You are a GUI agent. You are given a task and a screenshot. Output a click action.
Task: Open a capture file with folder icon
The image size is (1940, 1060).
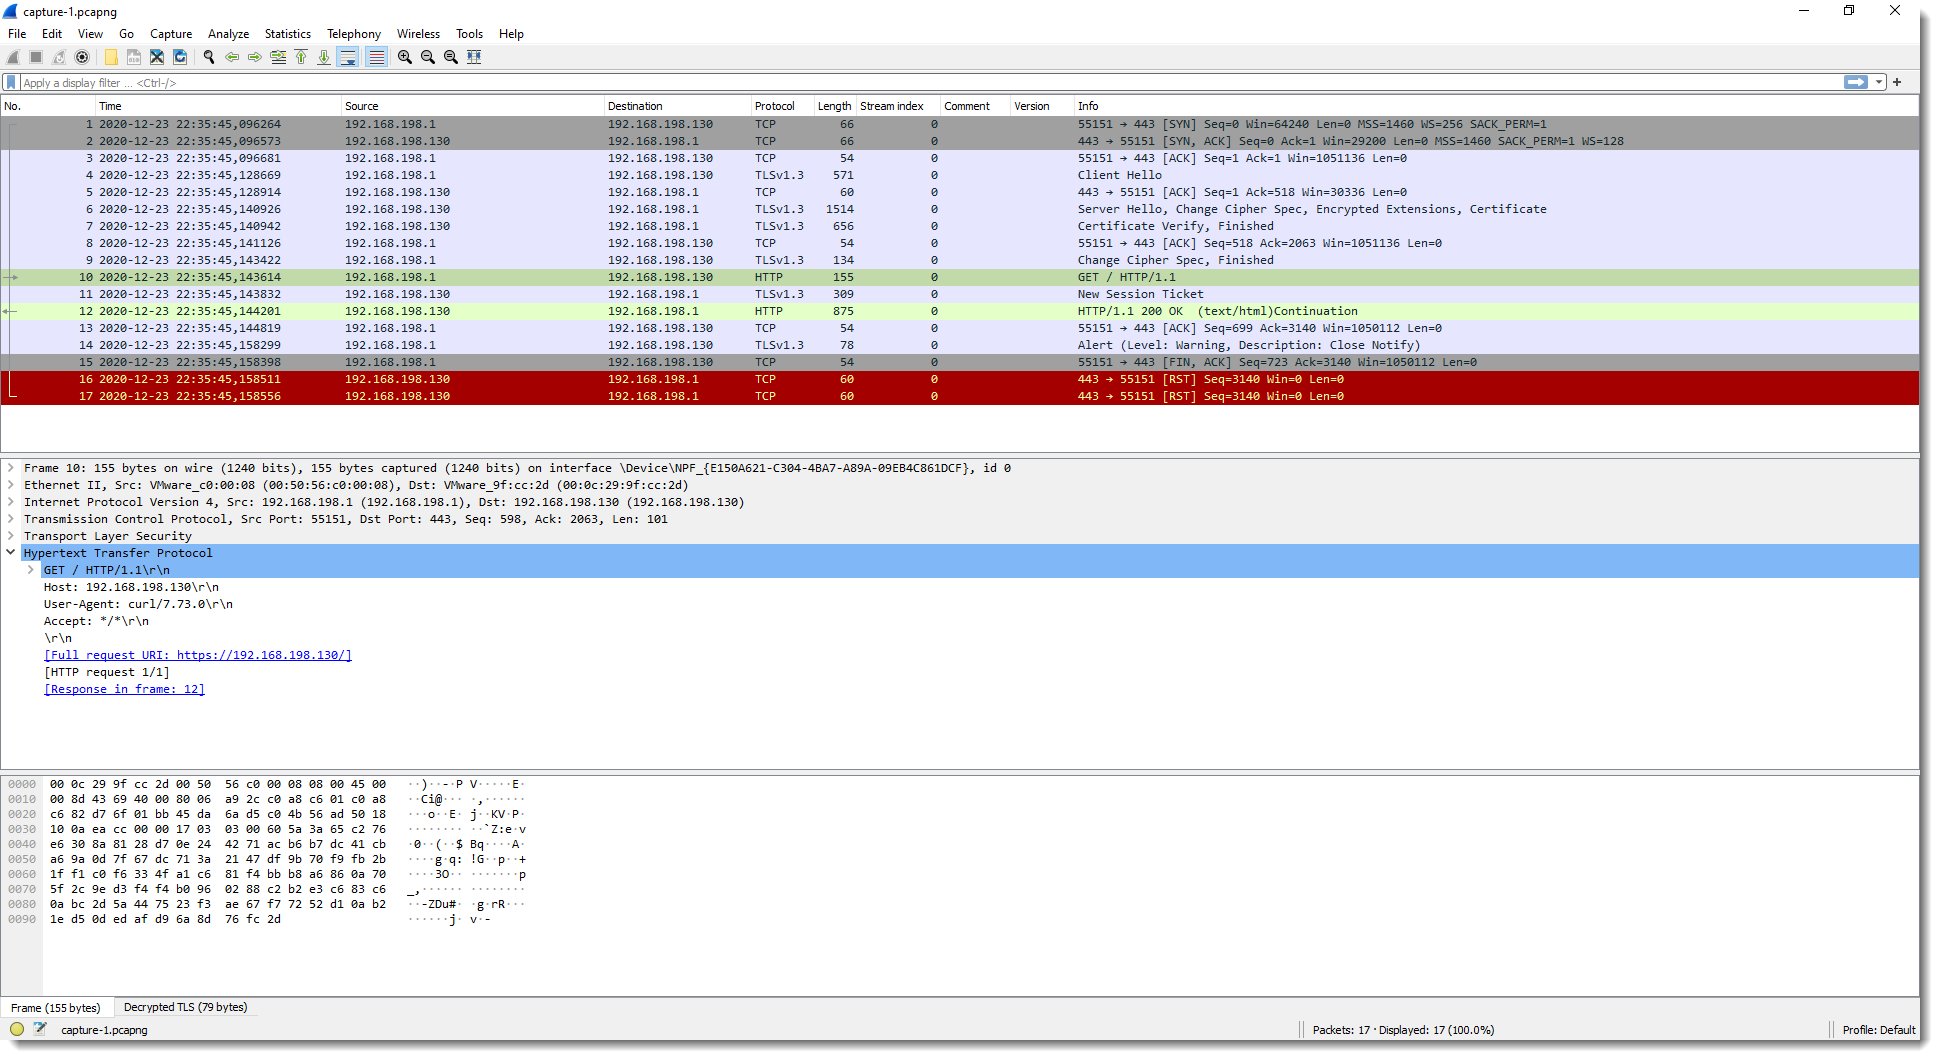click(111, 57)
